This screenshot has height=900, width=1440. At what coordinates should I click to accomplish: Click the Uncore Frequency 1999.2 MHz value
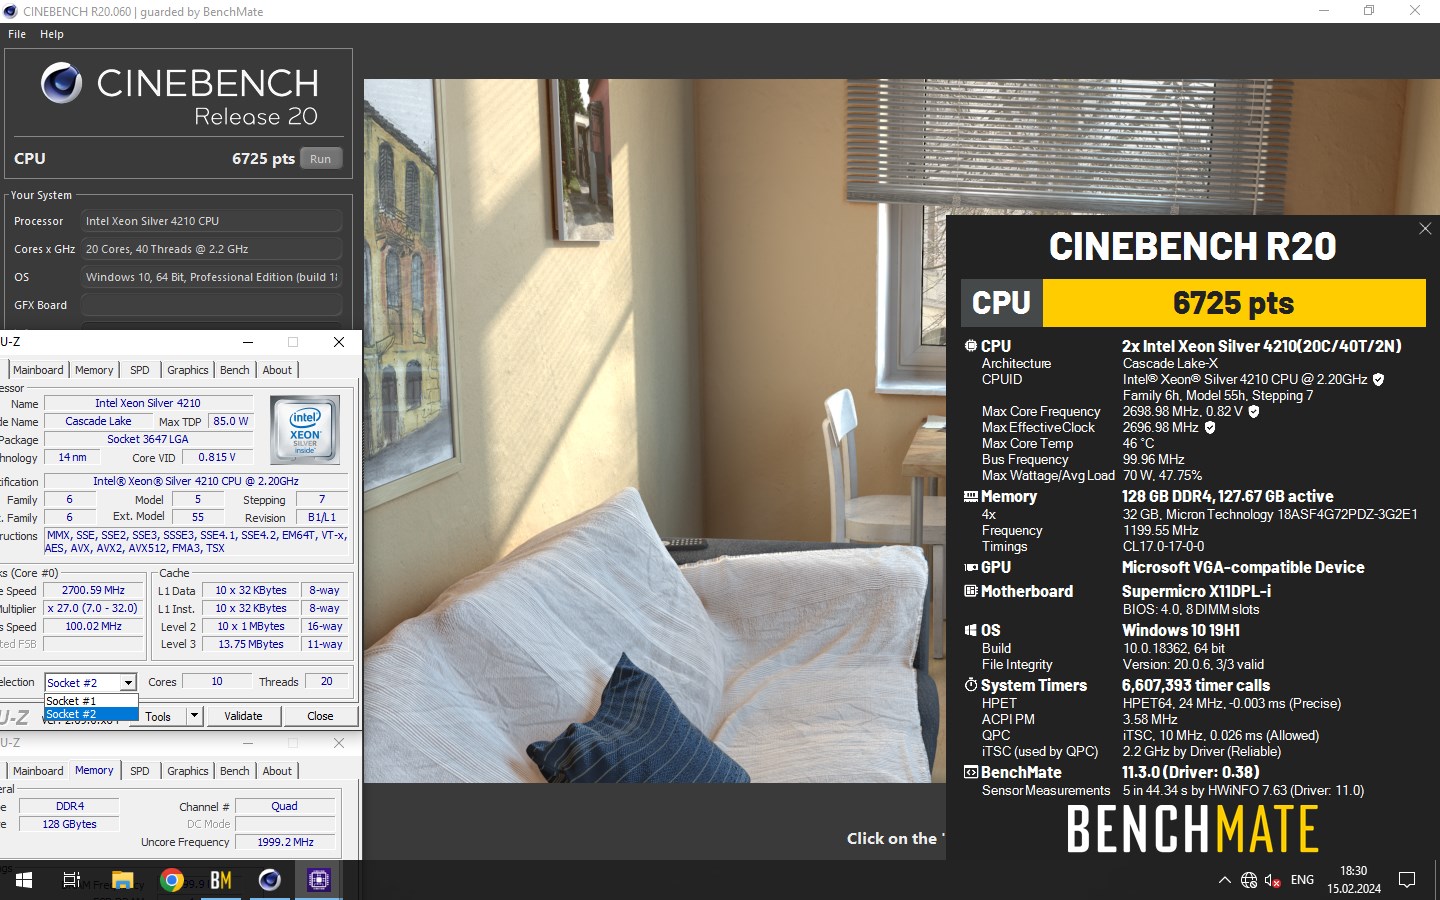pos(285,842)
